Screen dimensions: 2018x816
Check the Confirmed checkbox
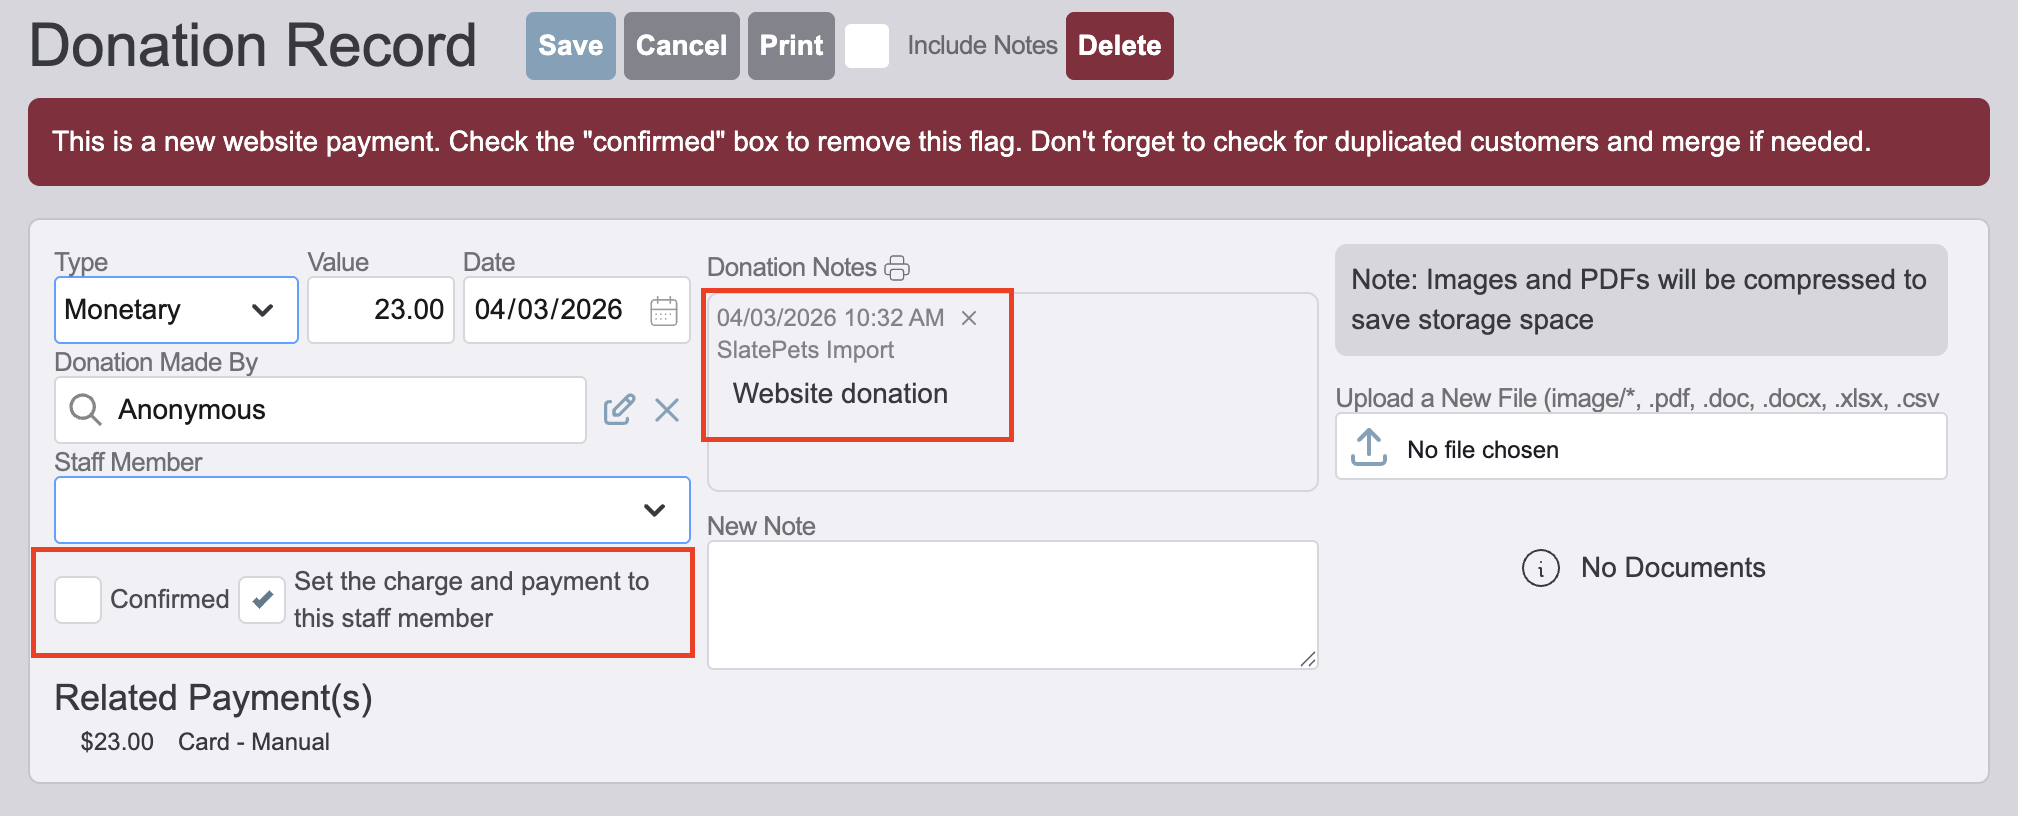pyautogui.click(x=77, y=598)
